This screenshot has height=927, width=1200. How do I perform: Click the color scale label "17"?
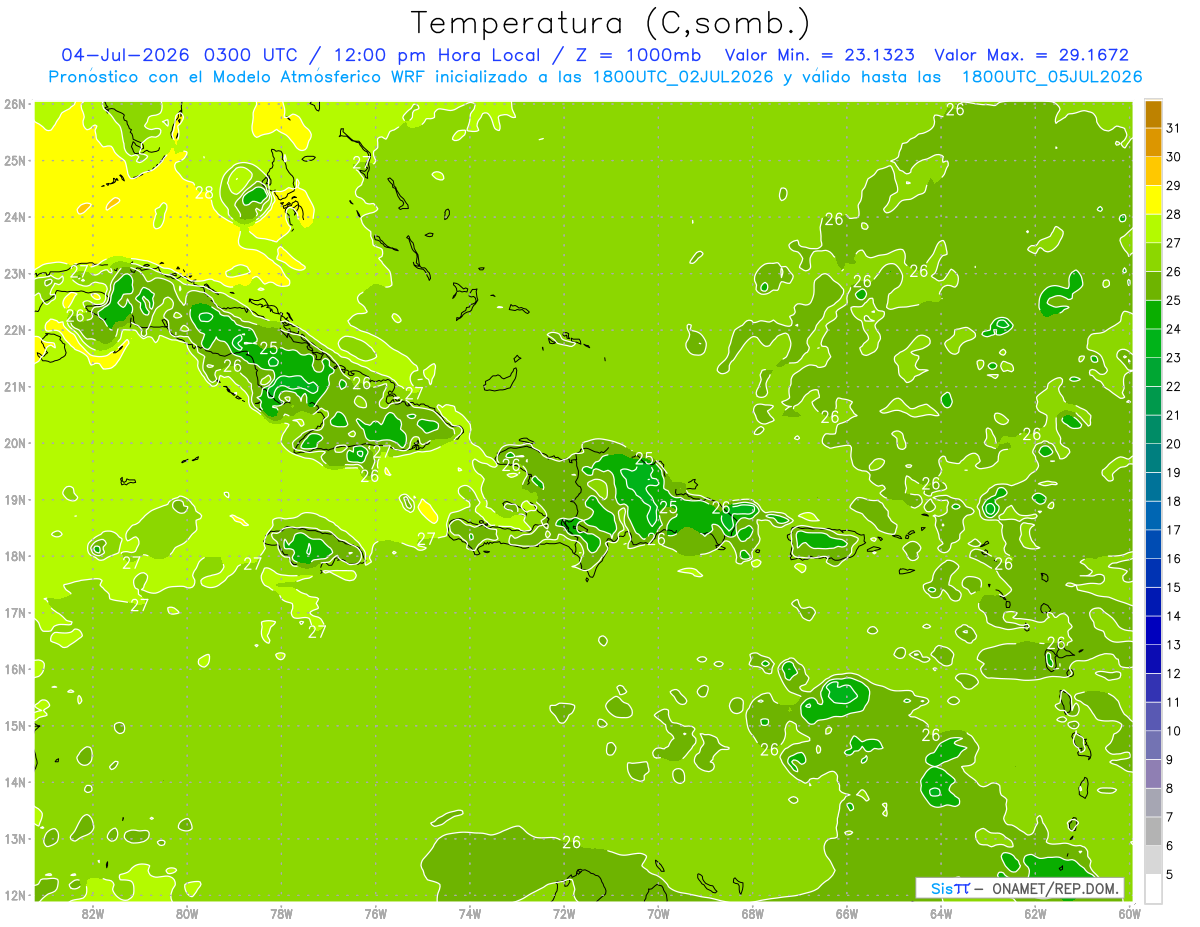pos(1174,530)
